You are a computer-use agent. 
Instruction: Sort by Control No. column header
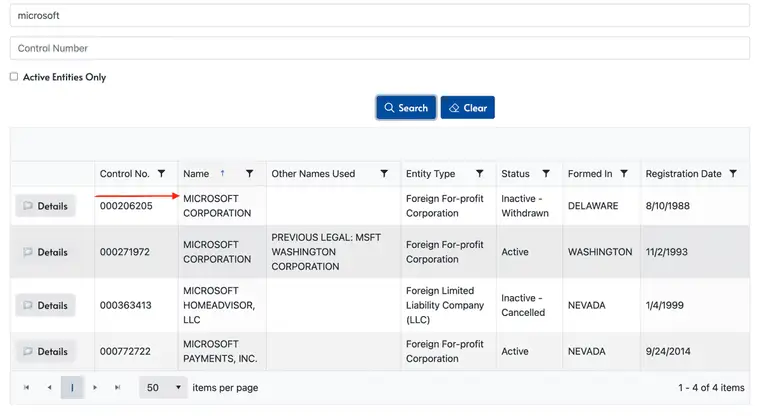coord(125,174)
